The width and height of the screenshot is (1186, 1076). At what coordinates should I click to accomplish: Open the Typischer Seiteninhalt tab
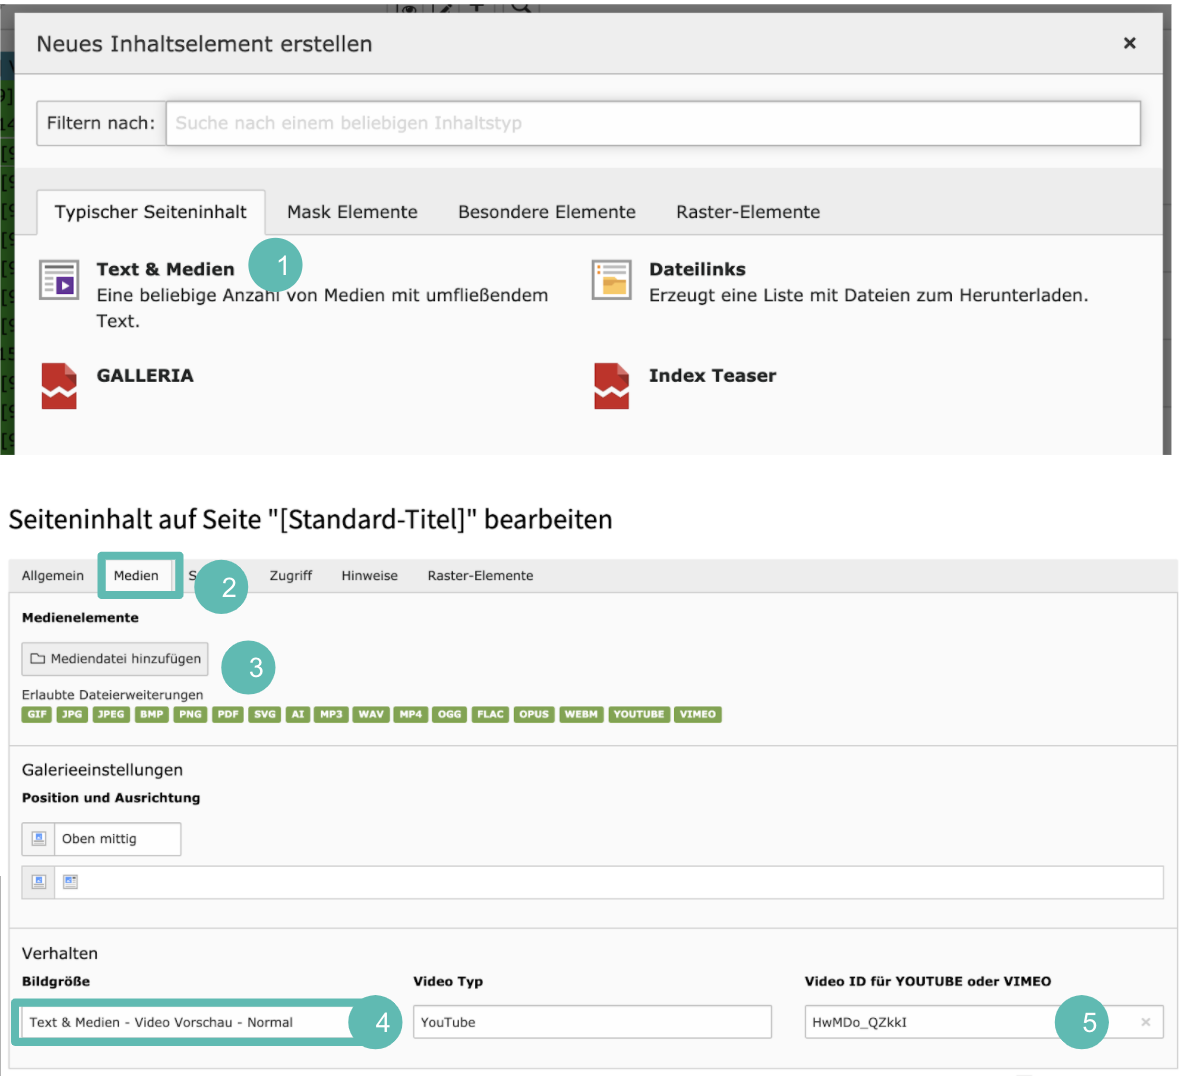[x=151, y=212]
